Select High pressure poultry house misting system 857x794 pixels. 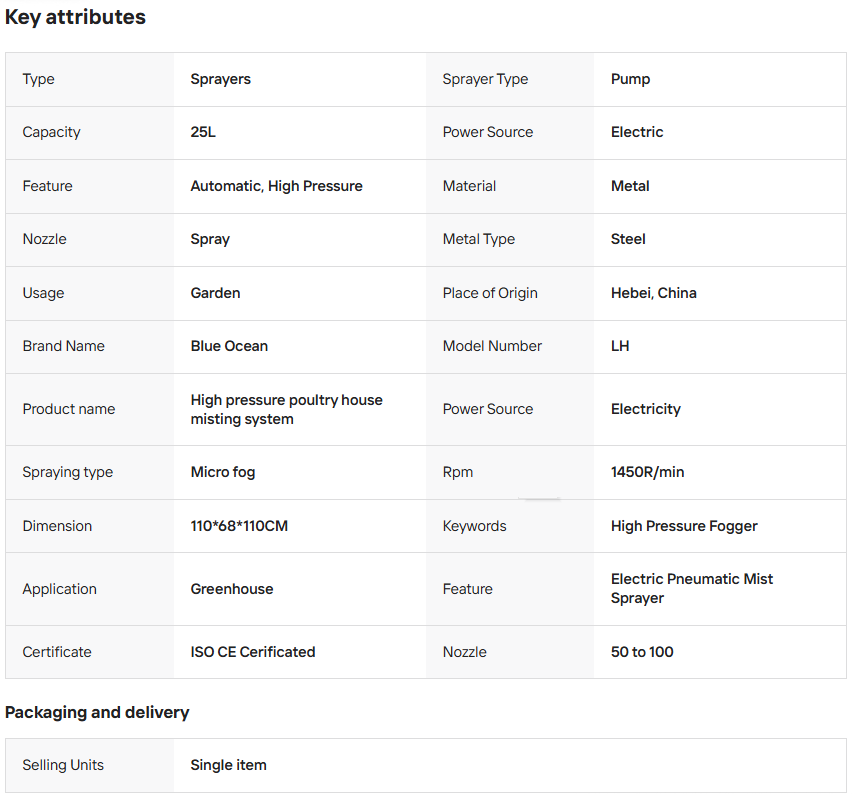click(286, 410)
